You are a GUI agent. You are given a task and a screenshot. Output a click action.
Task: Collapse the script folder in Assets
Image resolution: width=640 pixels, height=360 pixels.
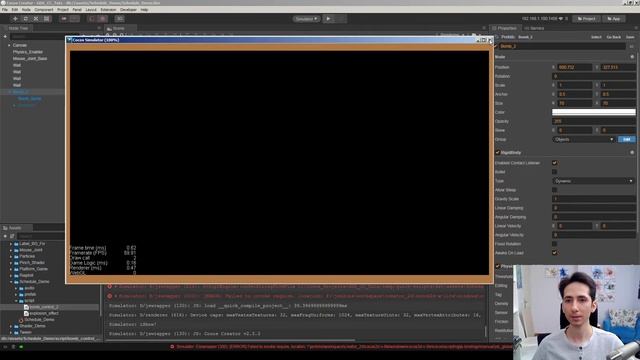(16, 301)
